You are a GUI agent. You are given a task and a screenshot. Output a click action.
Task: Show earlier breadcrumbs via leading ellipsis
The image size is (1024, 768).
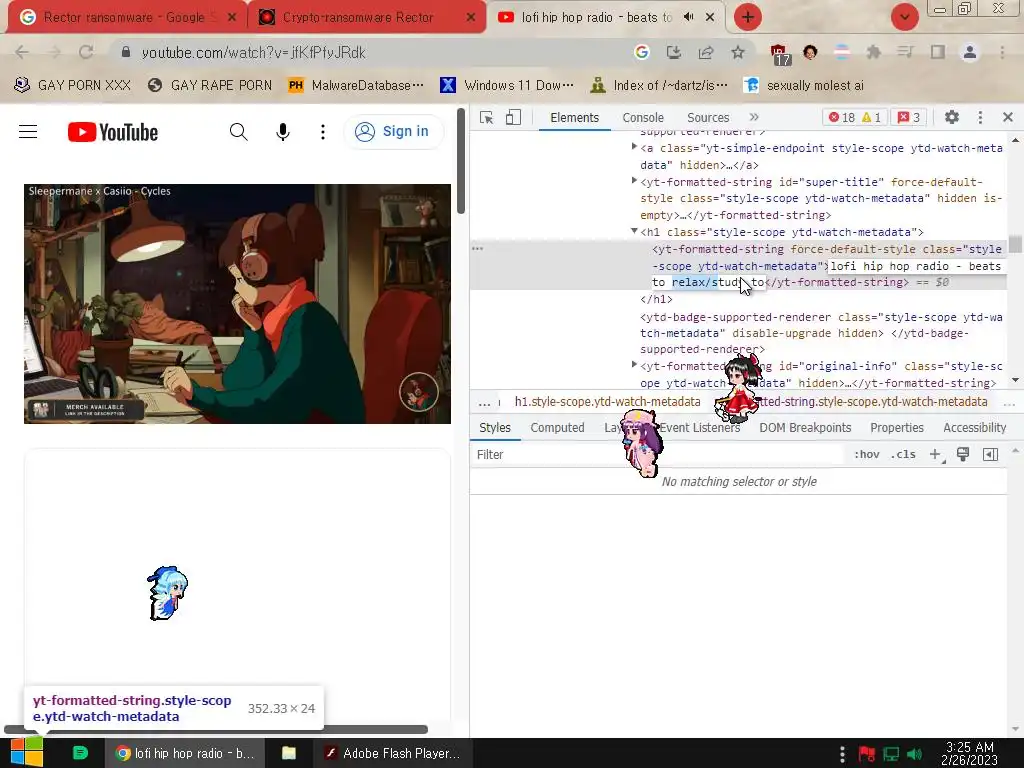484,402
